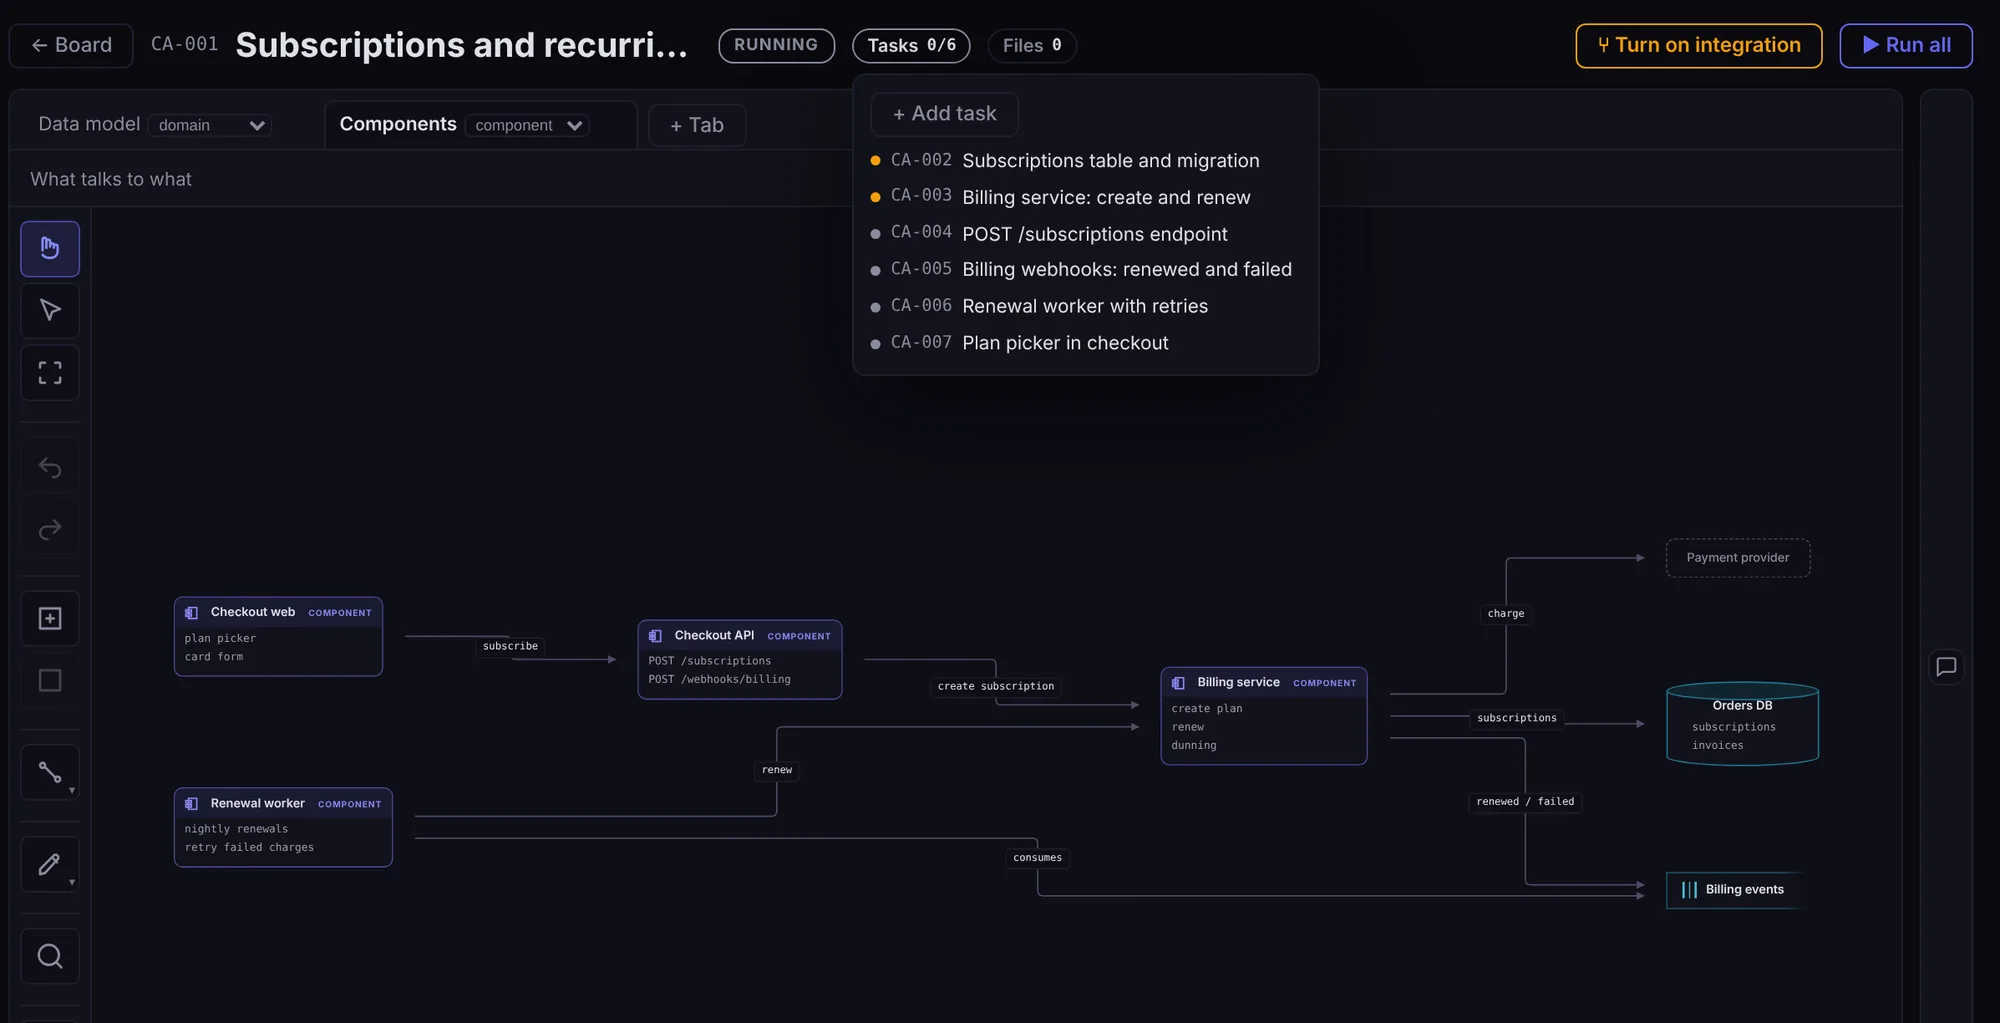2000x1023 pixels.
Task: Click the + Add task button
Action: 944,114
